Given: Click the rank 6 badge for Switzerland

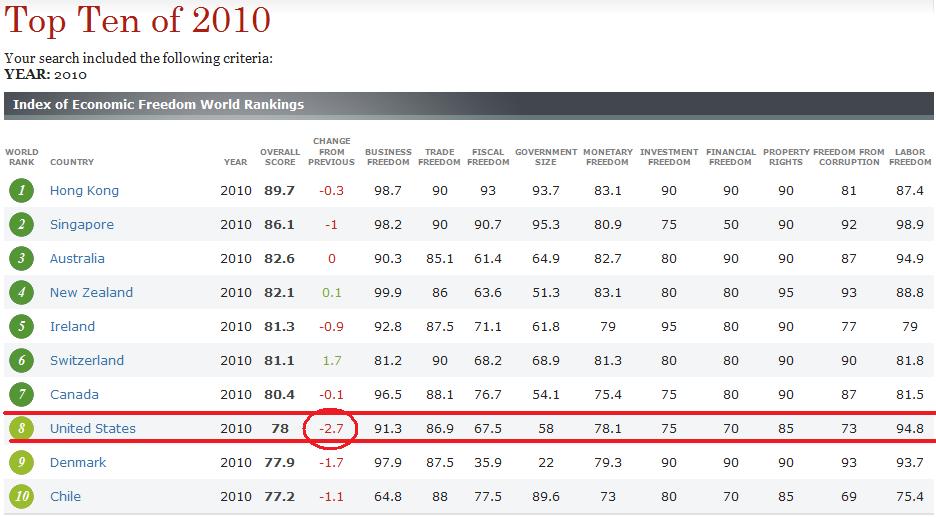Looking at the screenshot, I should pos(21,361).
